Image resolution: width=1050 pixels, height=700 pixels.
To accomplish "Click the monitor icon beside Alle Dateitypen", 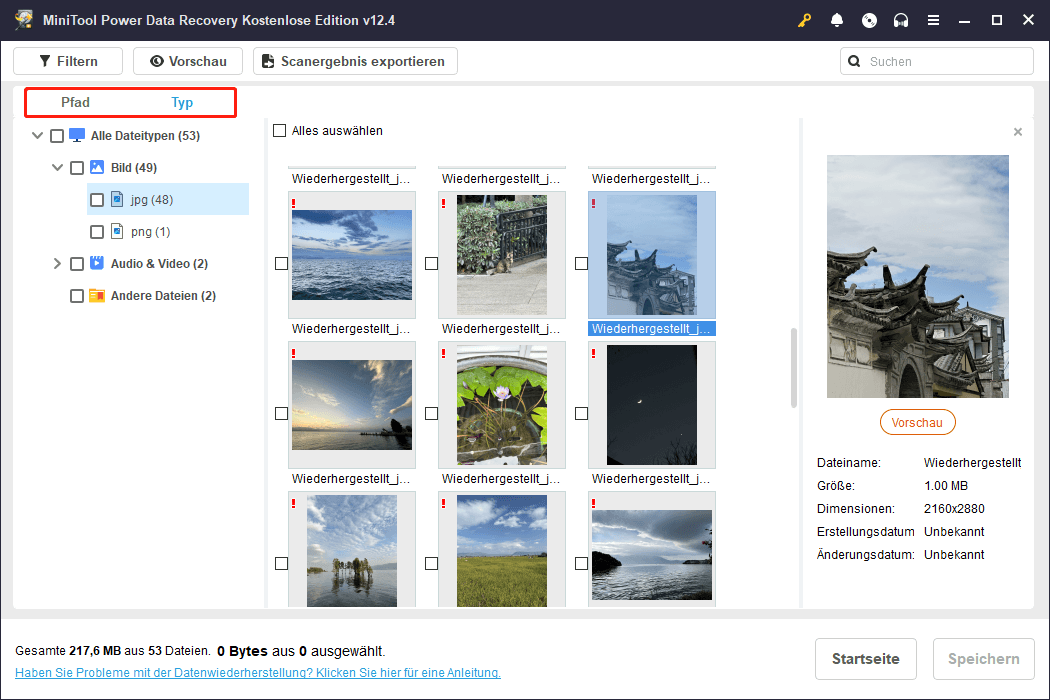I will [x=77, y=135].
